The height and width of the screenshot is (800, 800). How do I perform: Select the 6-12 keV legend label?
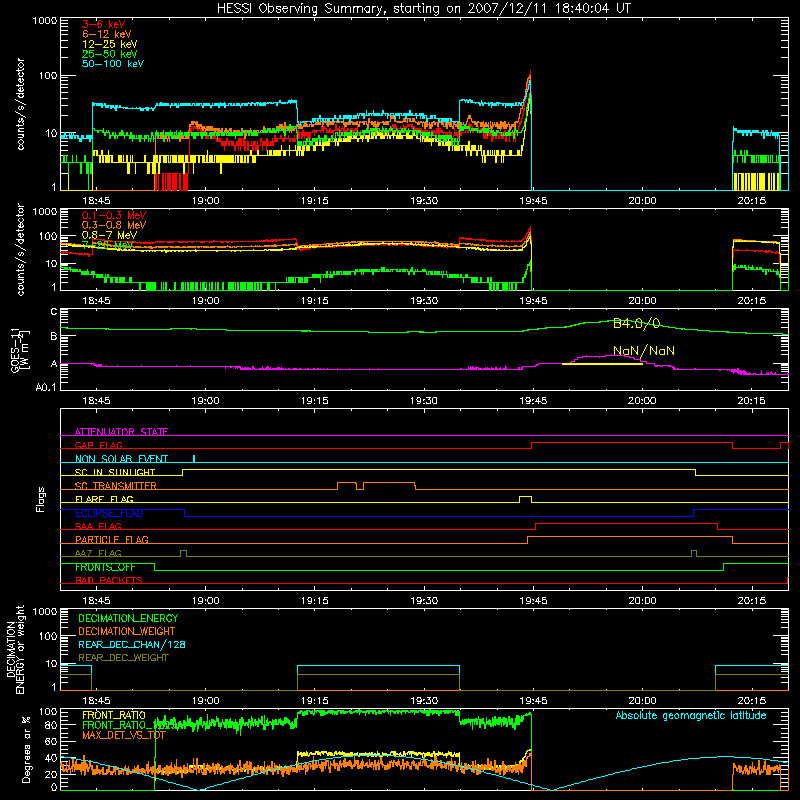[107, 34]
